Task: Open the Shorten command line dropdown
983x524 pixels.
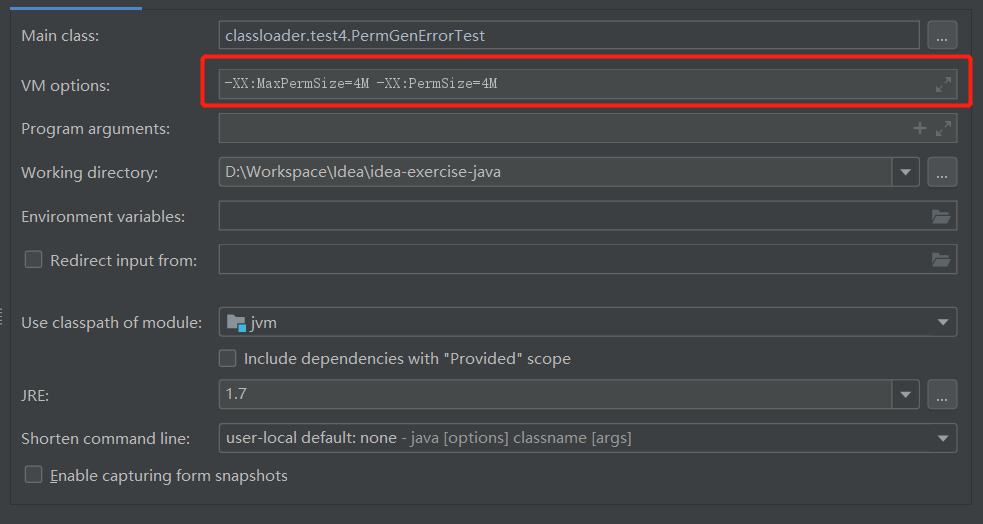Action: click(942, 438)
